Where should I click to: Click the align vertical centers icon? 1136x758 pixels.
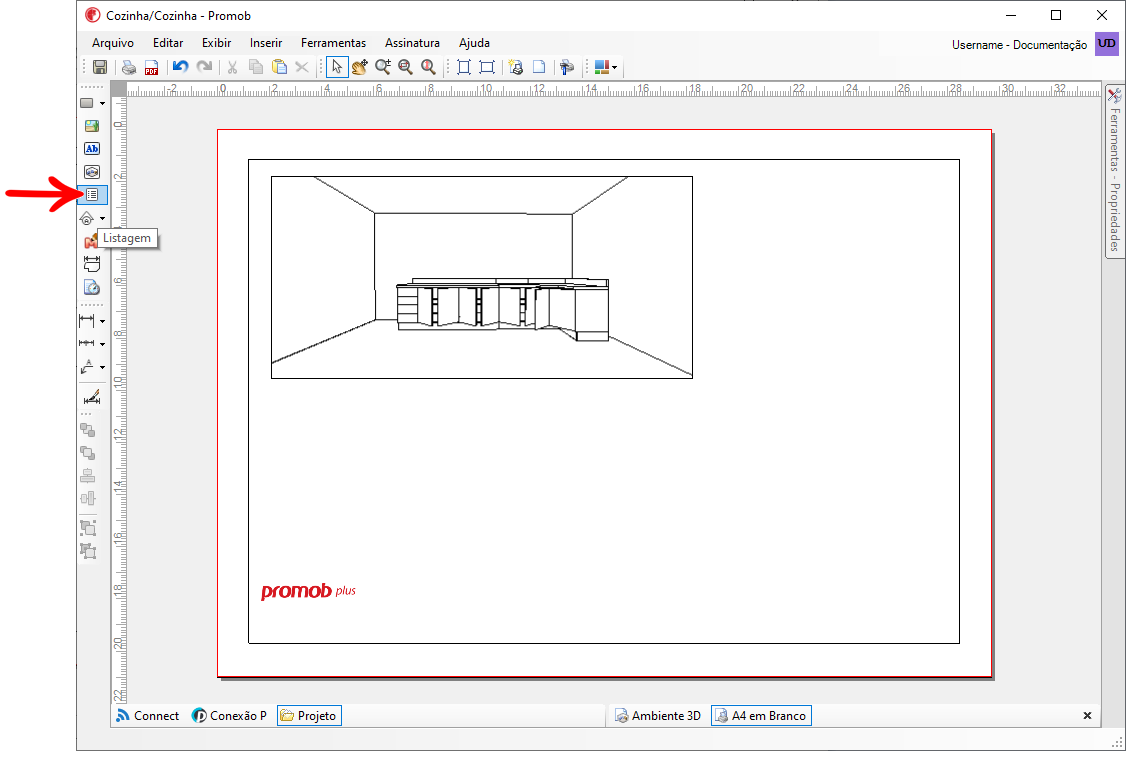coord(88,476)
